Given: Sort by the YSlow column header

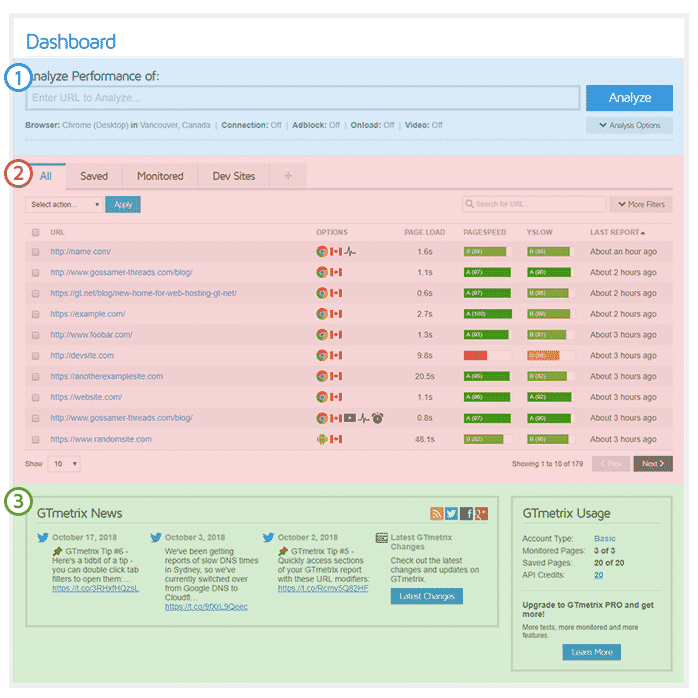Looking at the screenshot, I should [540, 232].
